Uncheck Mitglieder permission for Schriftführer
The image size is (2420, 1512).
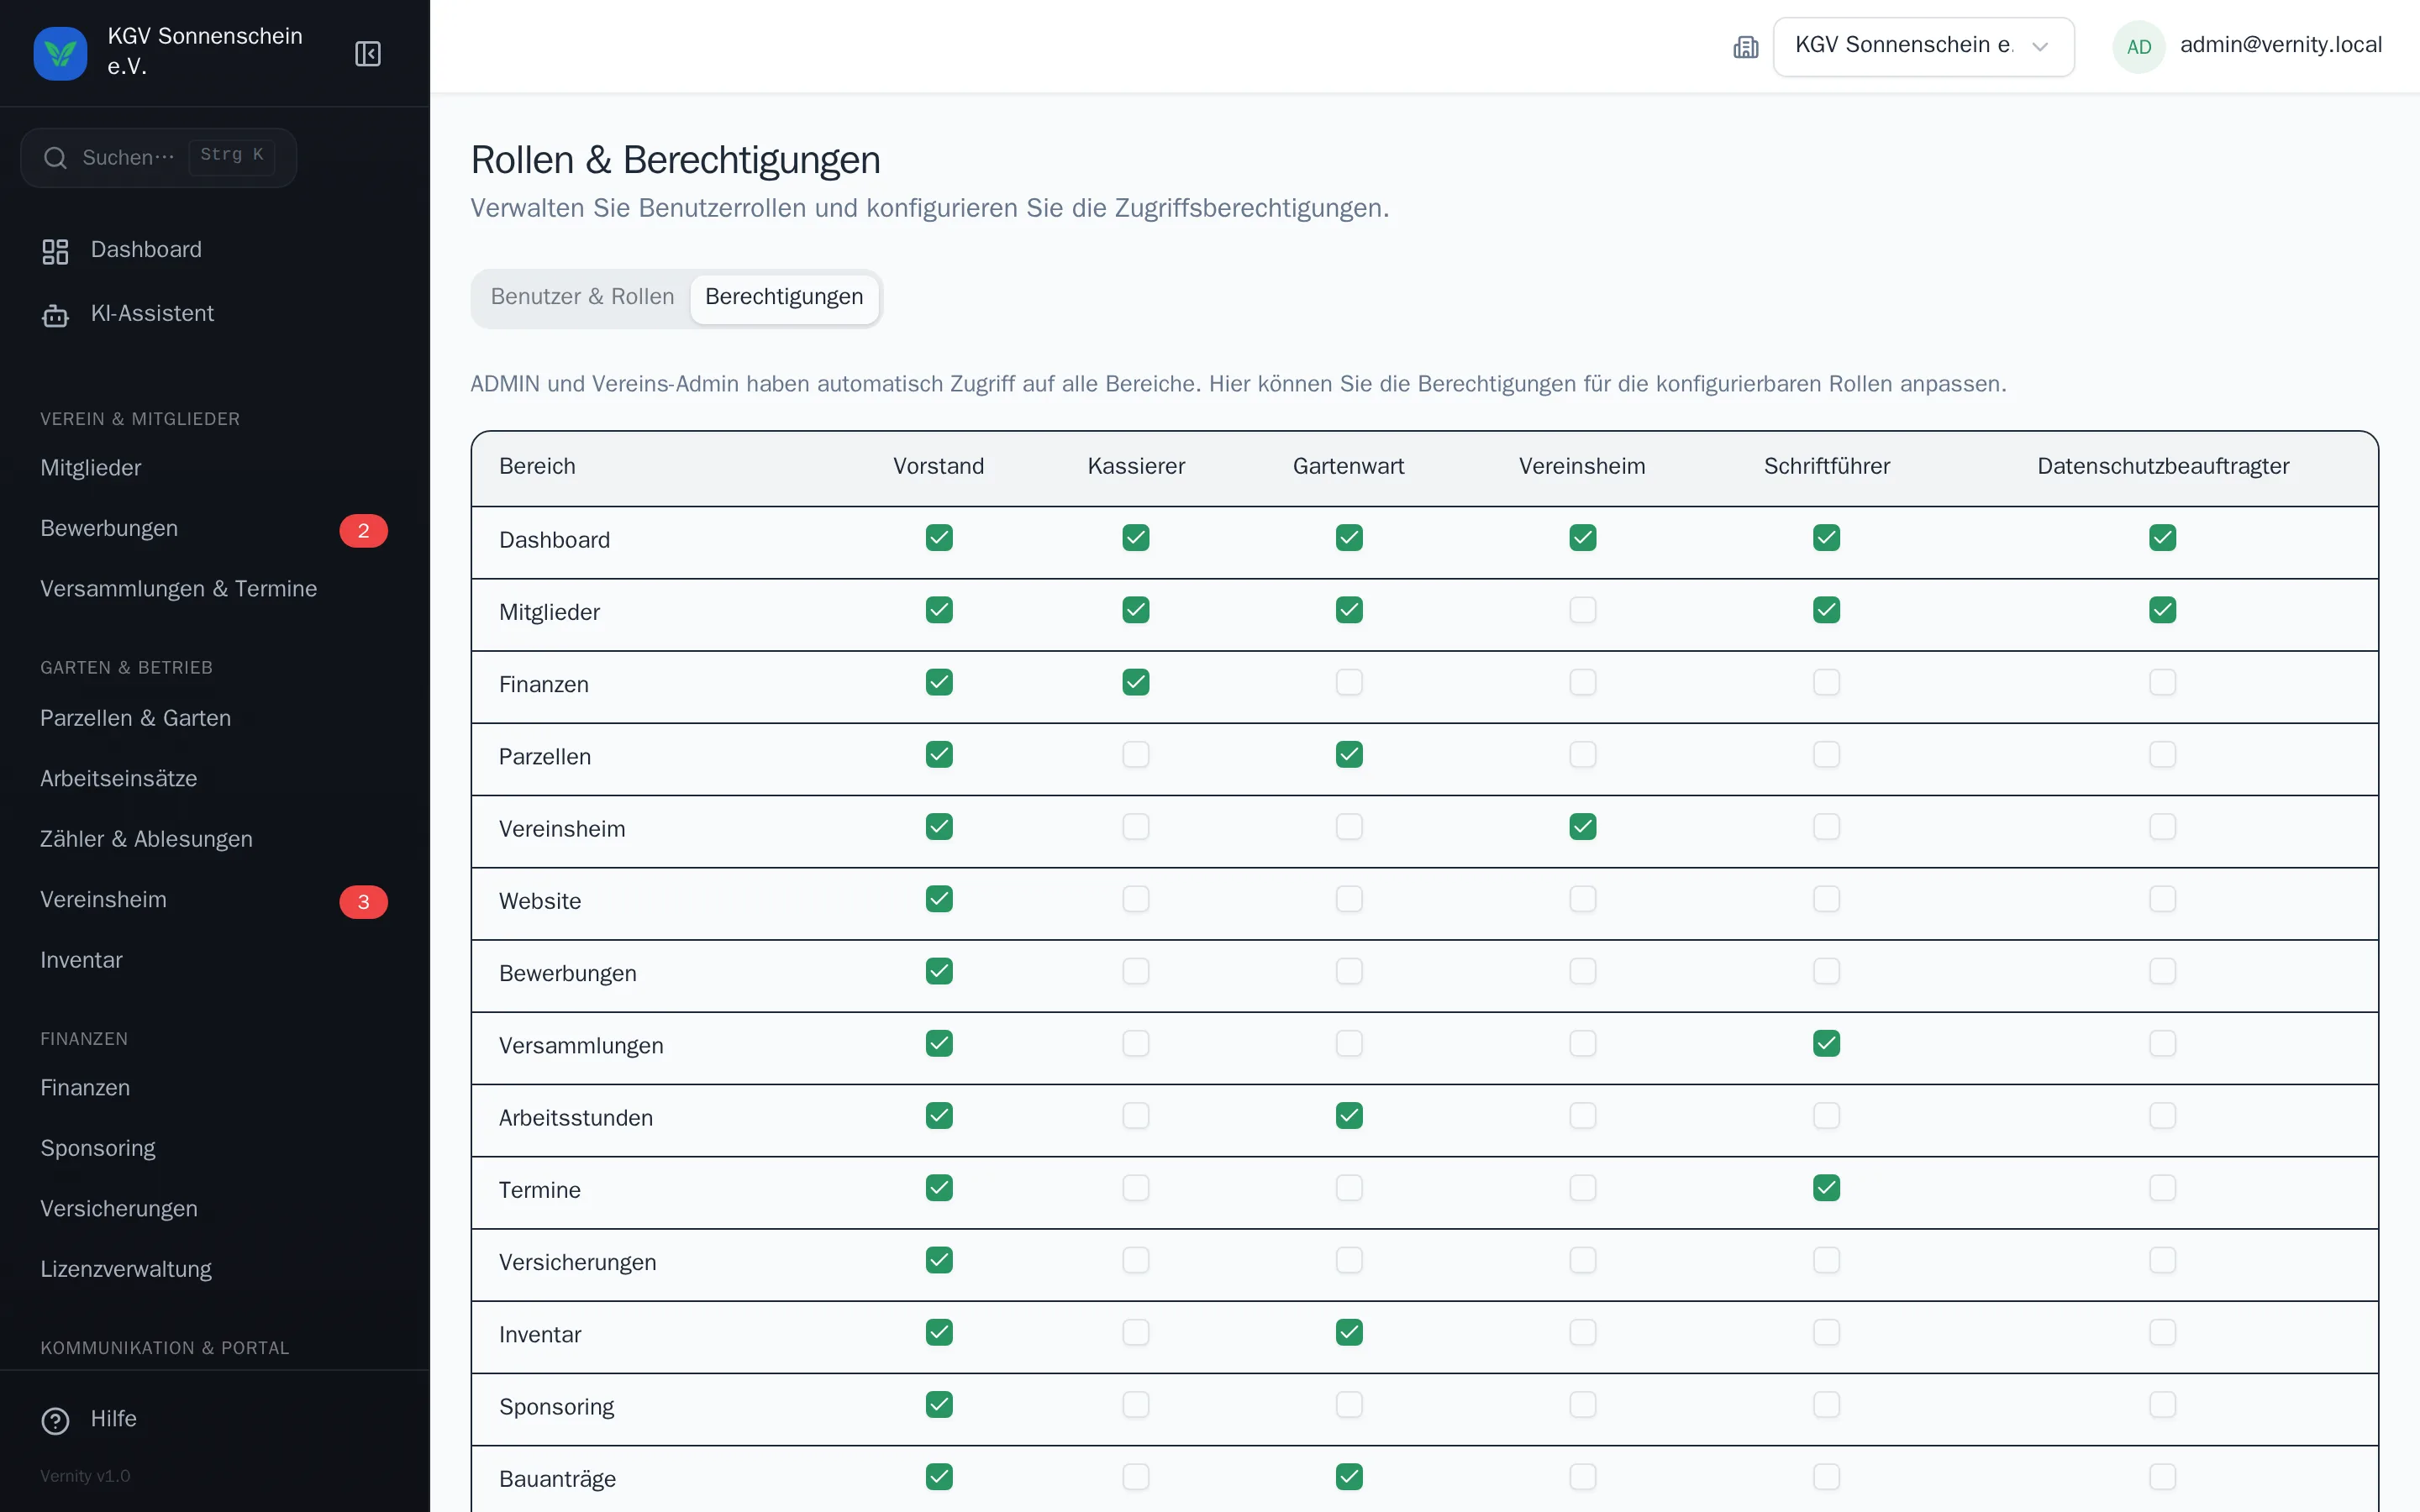(x=1827, y=610)
